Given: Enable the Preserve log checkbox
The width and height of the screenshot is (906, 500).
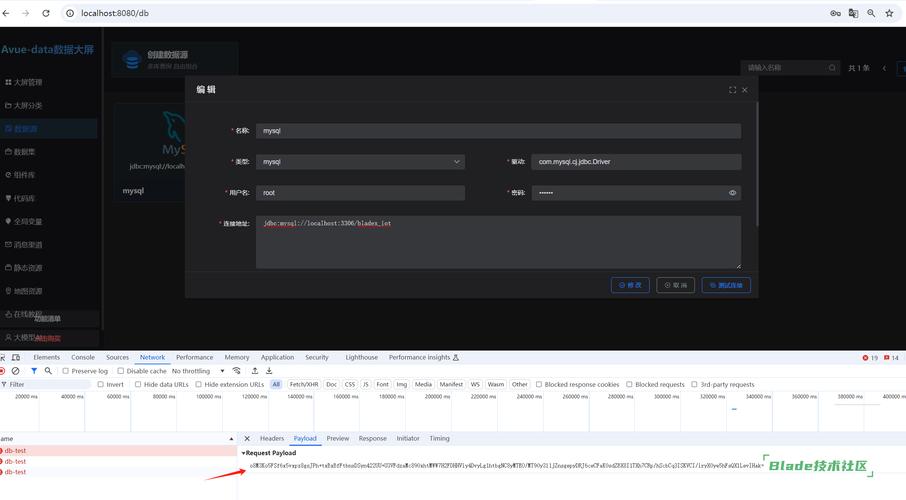Looking at the screenshot, I should tap(65, 371).
